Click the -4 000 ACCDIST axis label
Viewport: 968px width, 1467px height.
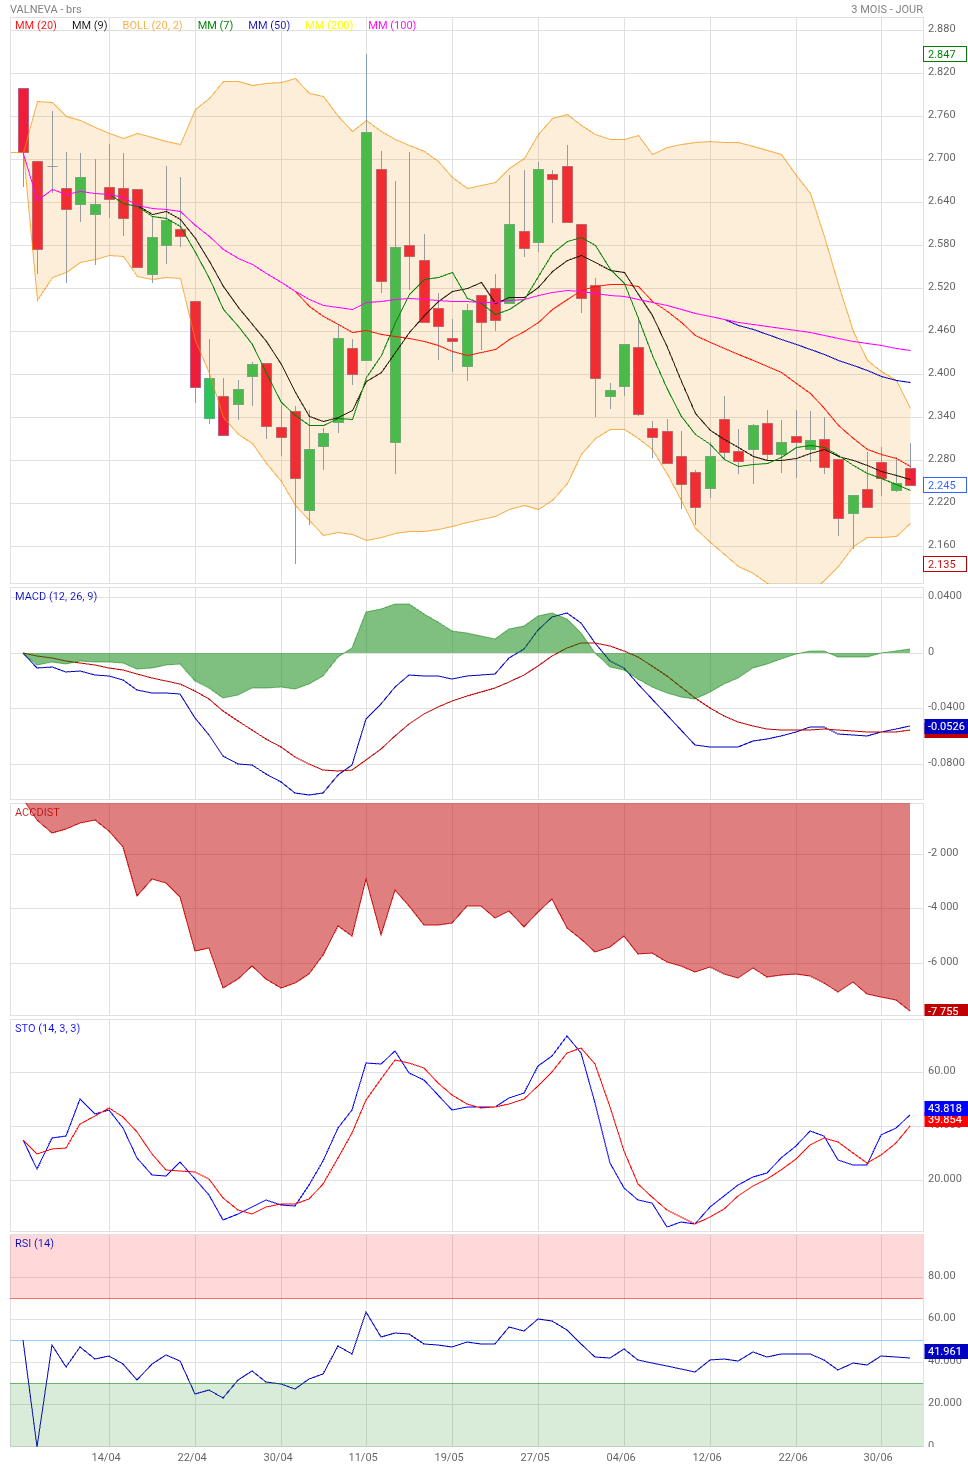(944, 907)
